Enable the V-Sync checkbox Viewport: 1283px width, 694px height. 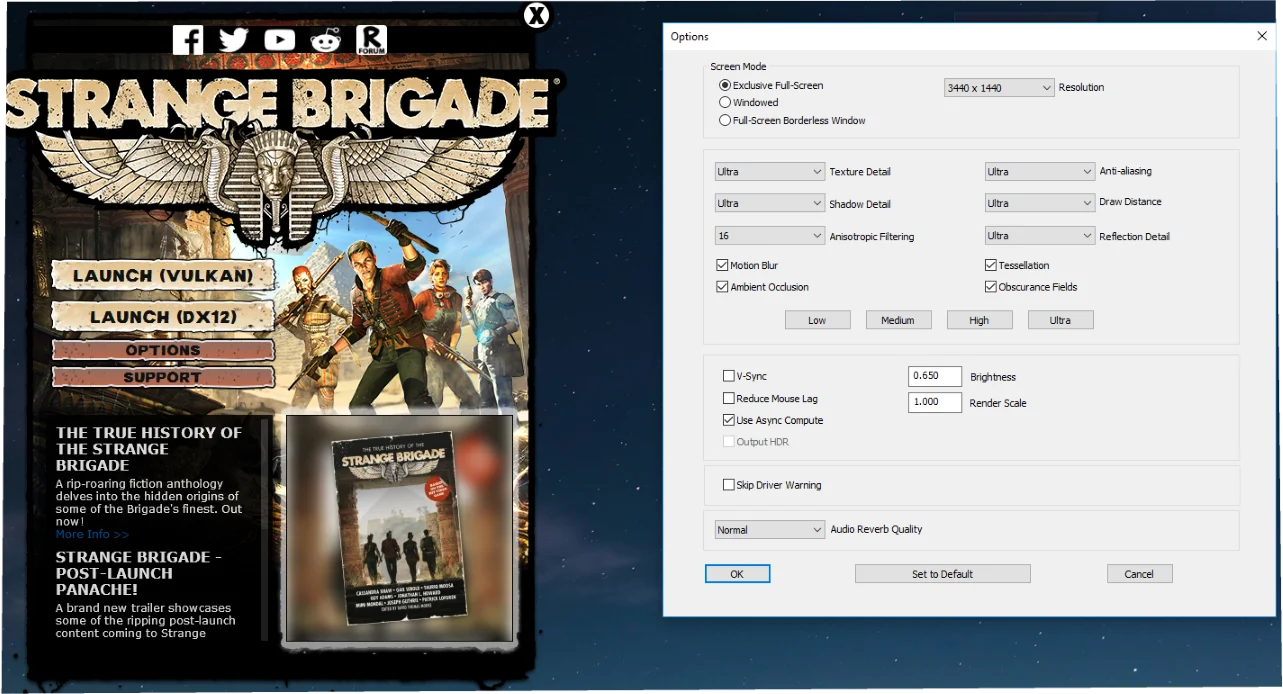728,376
